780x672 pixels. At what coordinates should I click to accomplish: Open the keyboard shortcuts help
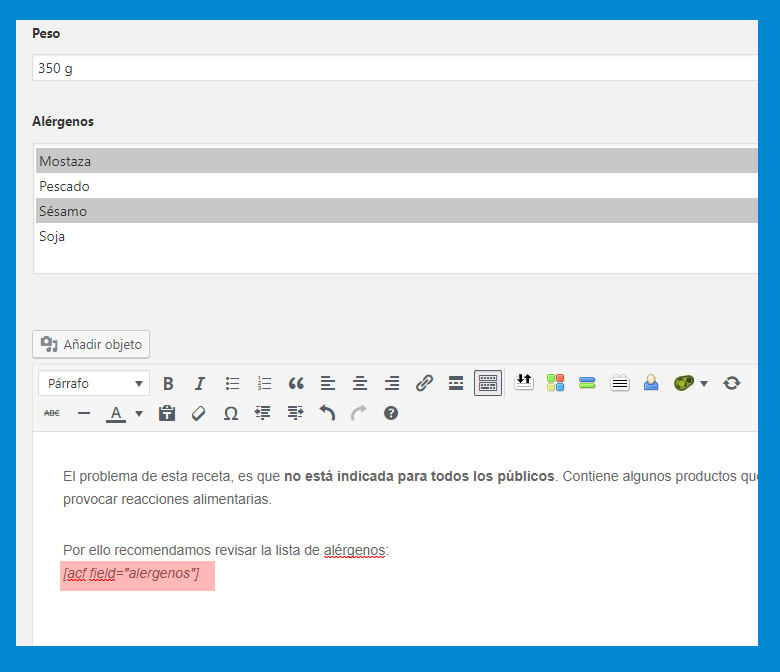[391, 413]
